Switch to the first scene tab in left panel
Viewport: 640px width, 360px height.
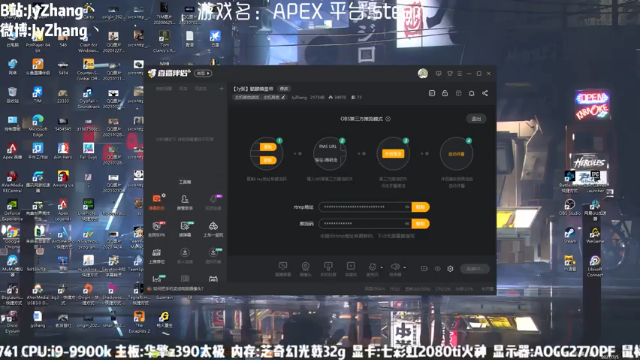coord(164,89)
